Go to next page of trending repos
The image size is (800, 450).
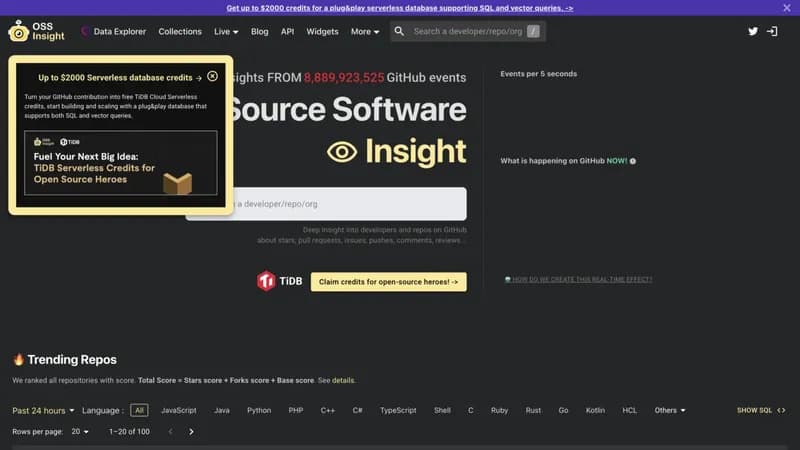tap(191, 432)
